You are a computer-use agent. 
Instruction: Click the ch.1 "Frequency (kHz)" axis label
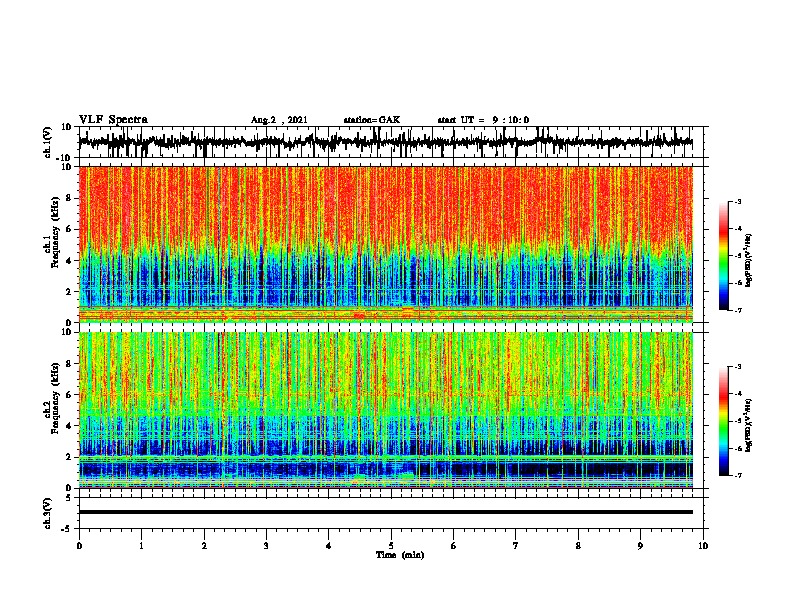(55, 232)
